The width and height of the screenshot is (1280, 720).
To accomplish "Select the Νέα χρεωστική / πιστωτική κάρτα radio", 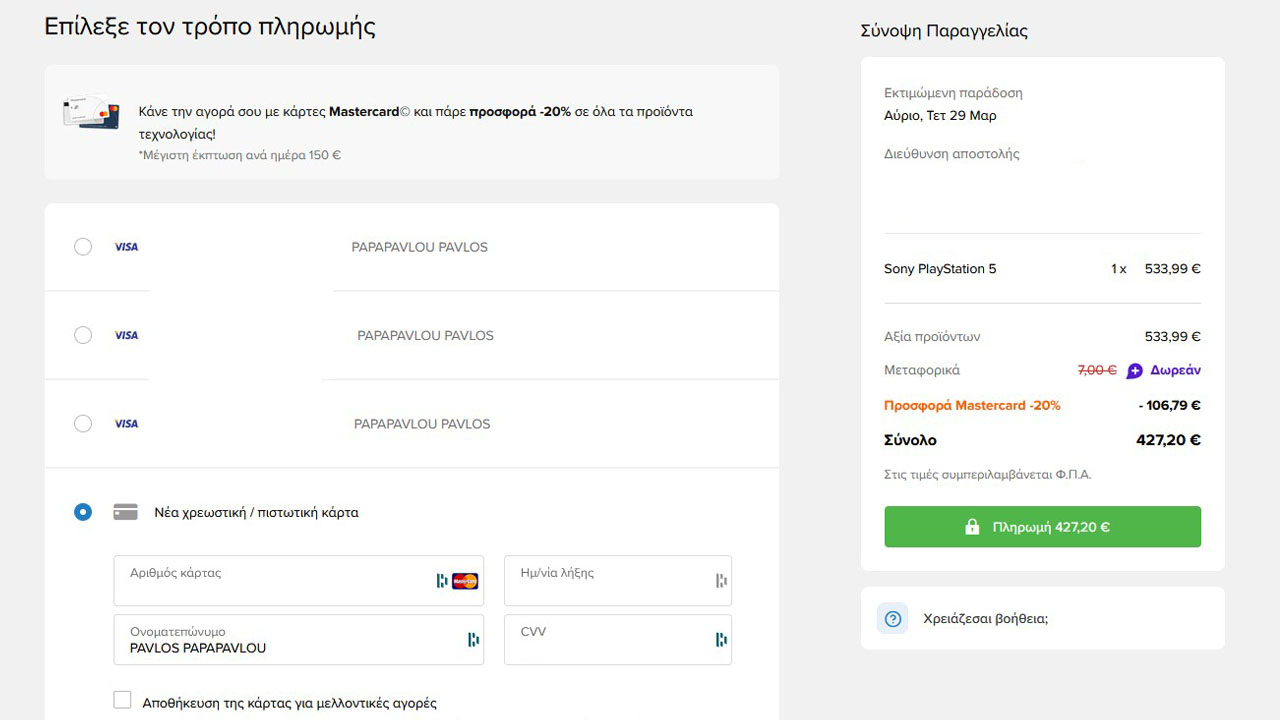I will click(83, 512).
